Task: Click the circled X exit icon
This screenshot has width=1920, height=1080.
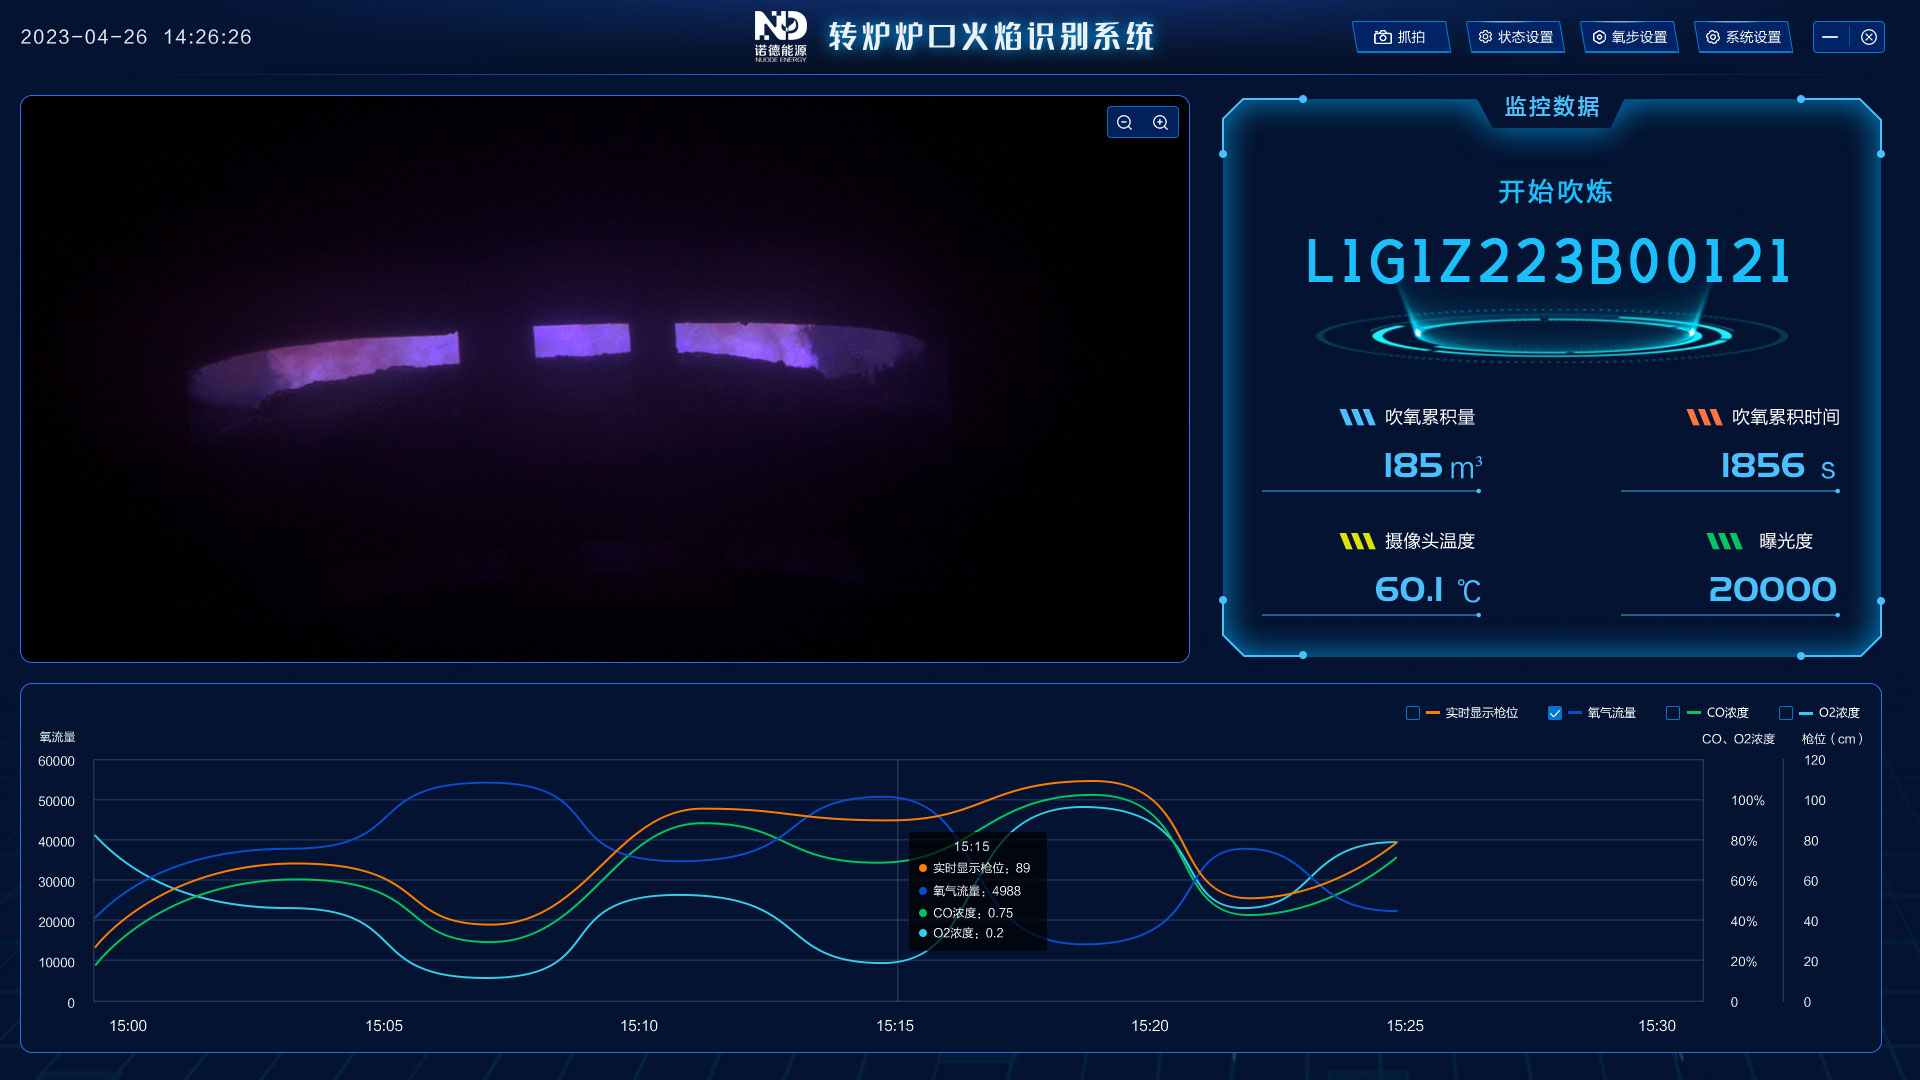Action: coord(1869,37)
